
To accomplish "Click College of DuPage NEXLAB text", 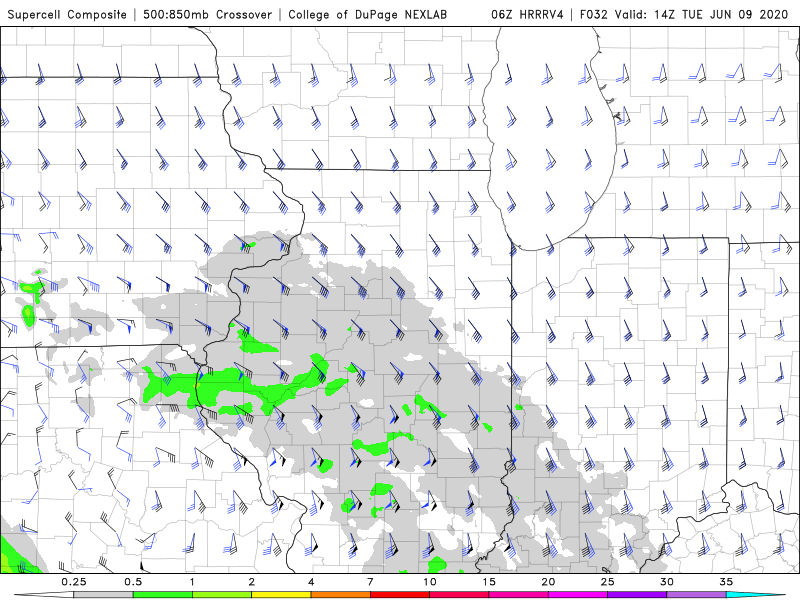I will tap(367, 14).
